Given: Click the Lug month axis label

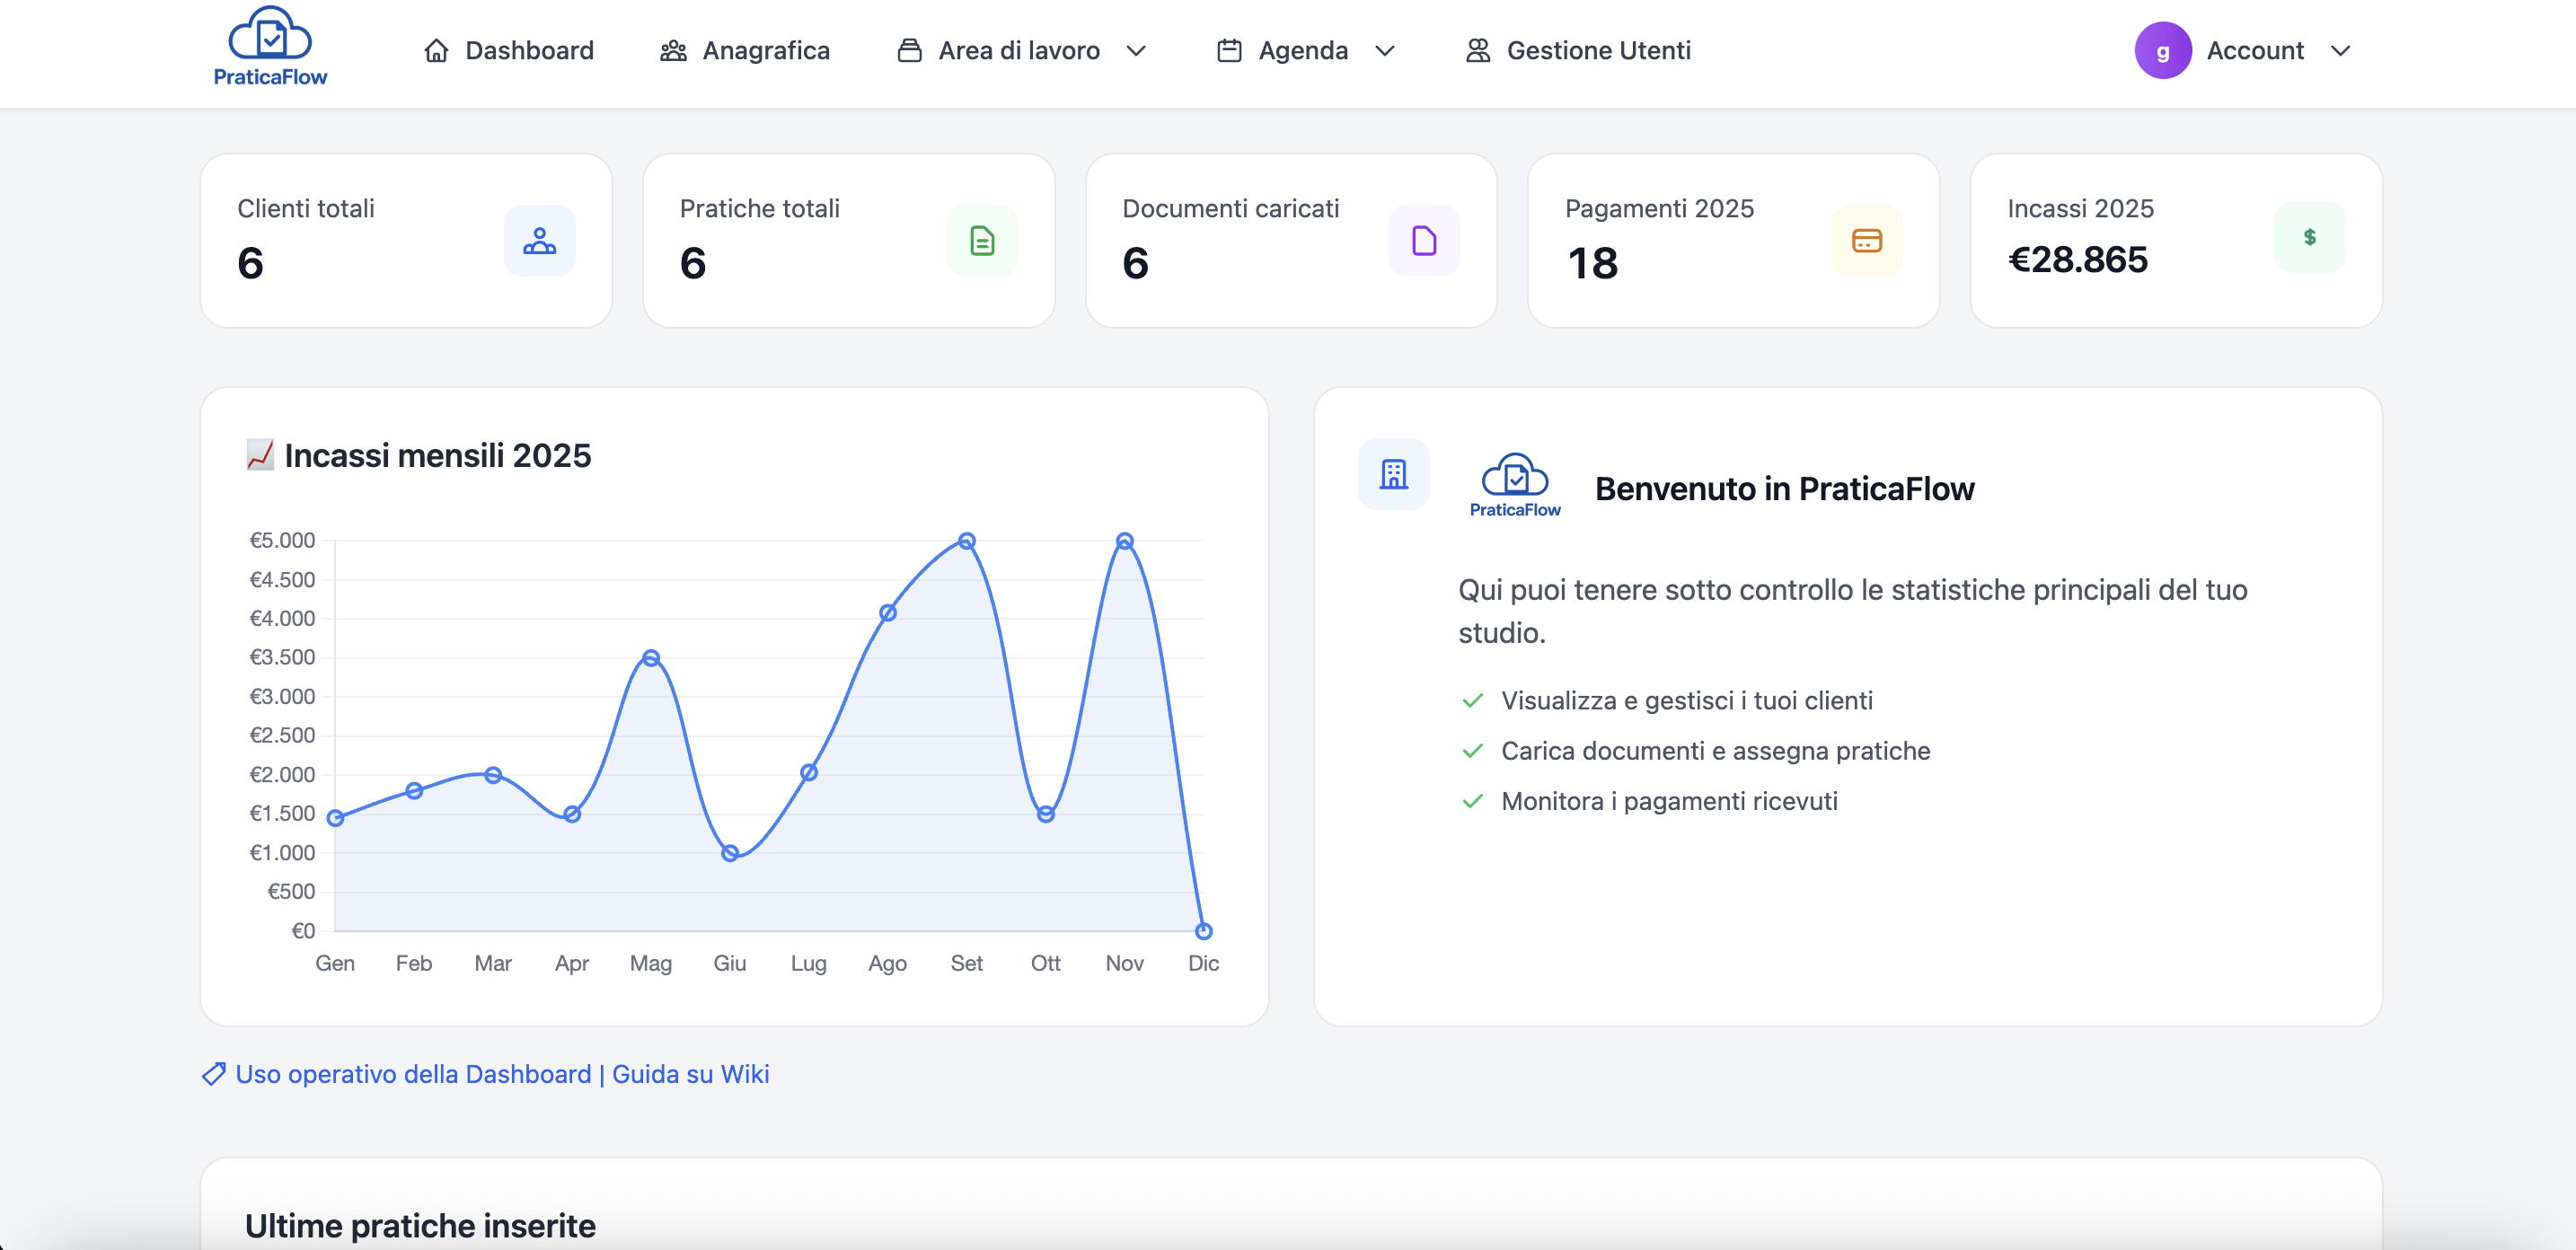Looking at the screenshot, I should [x=809, y=963].
